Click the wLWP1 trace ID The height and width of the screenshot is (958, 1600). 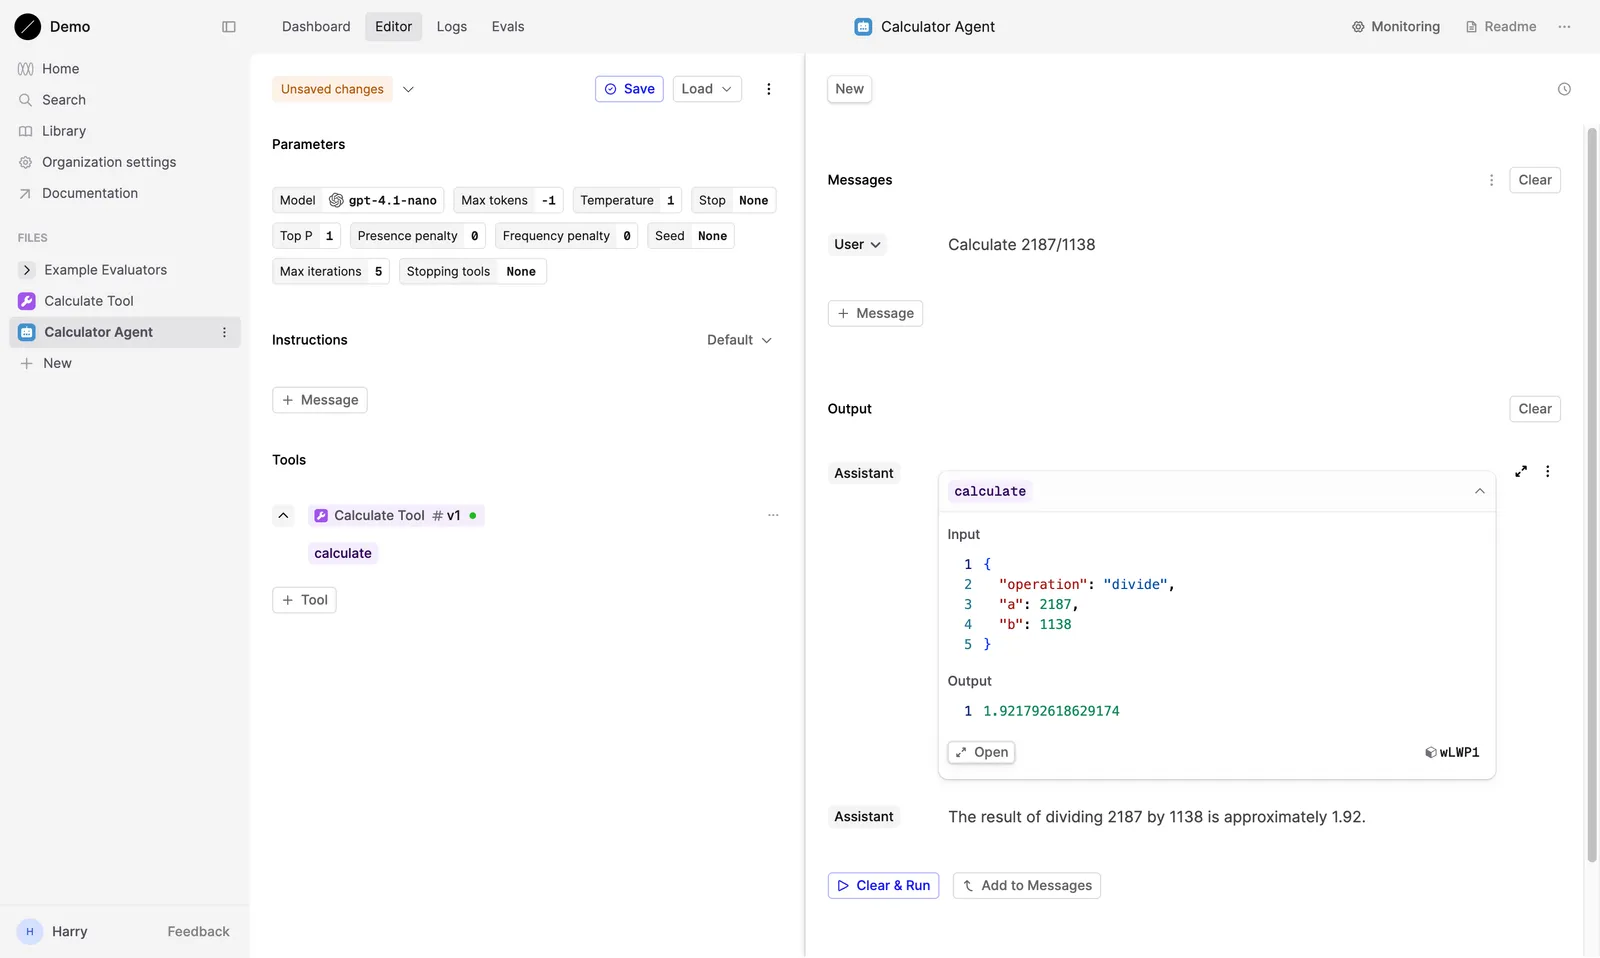[1452, 752]
